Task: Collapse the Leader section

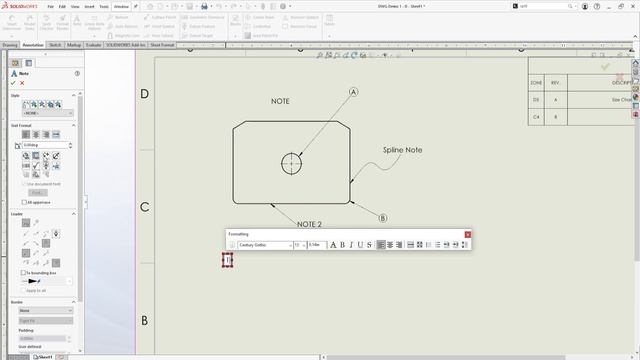Action: [73, 214]
